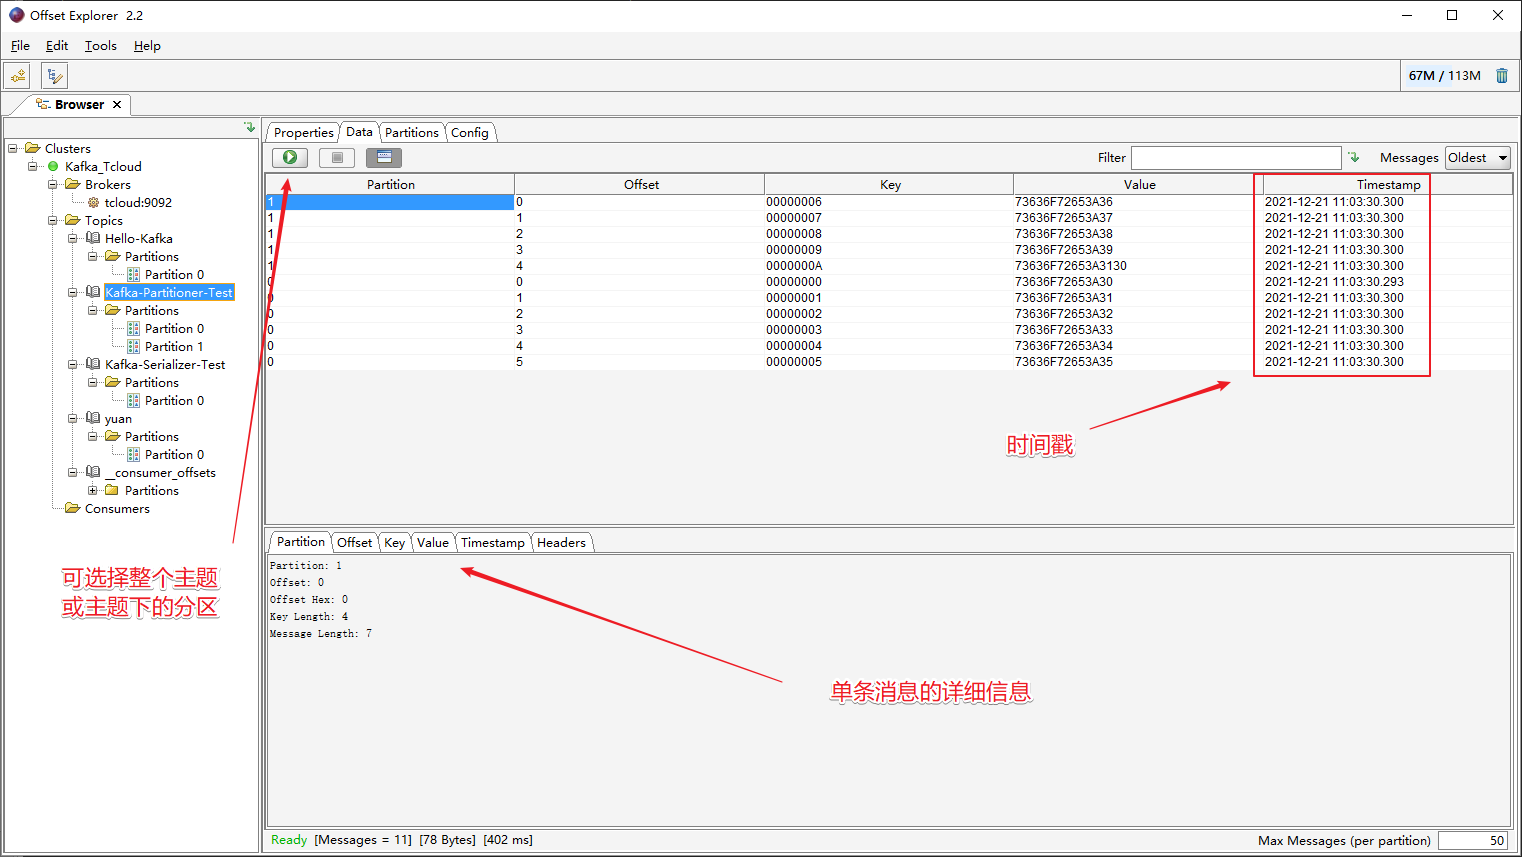
Task: Sort by the Partition column header
Action: pos(390,184)
